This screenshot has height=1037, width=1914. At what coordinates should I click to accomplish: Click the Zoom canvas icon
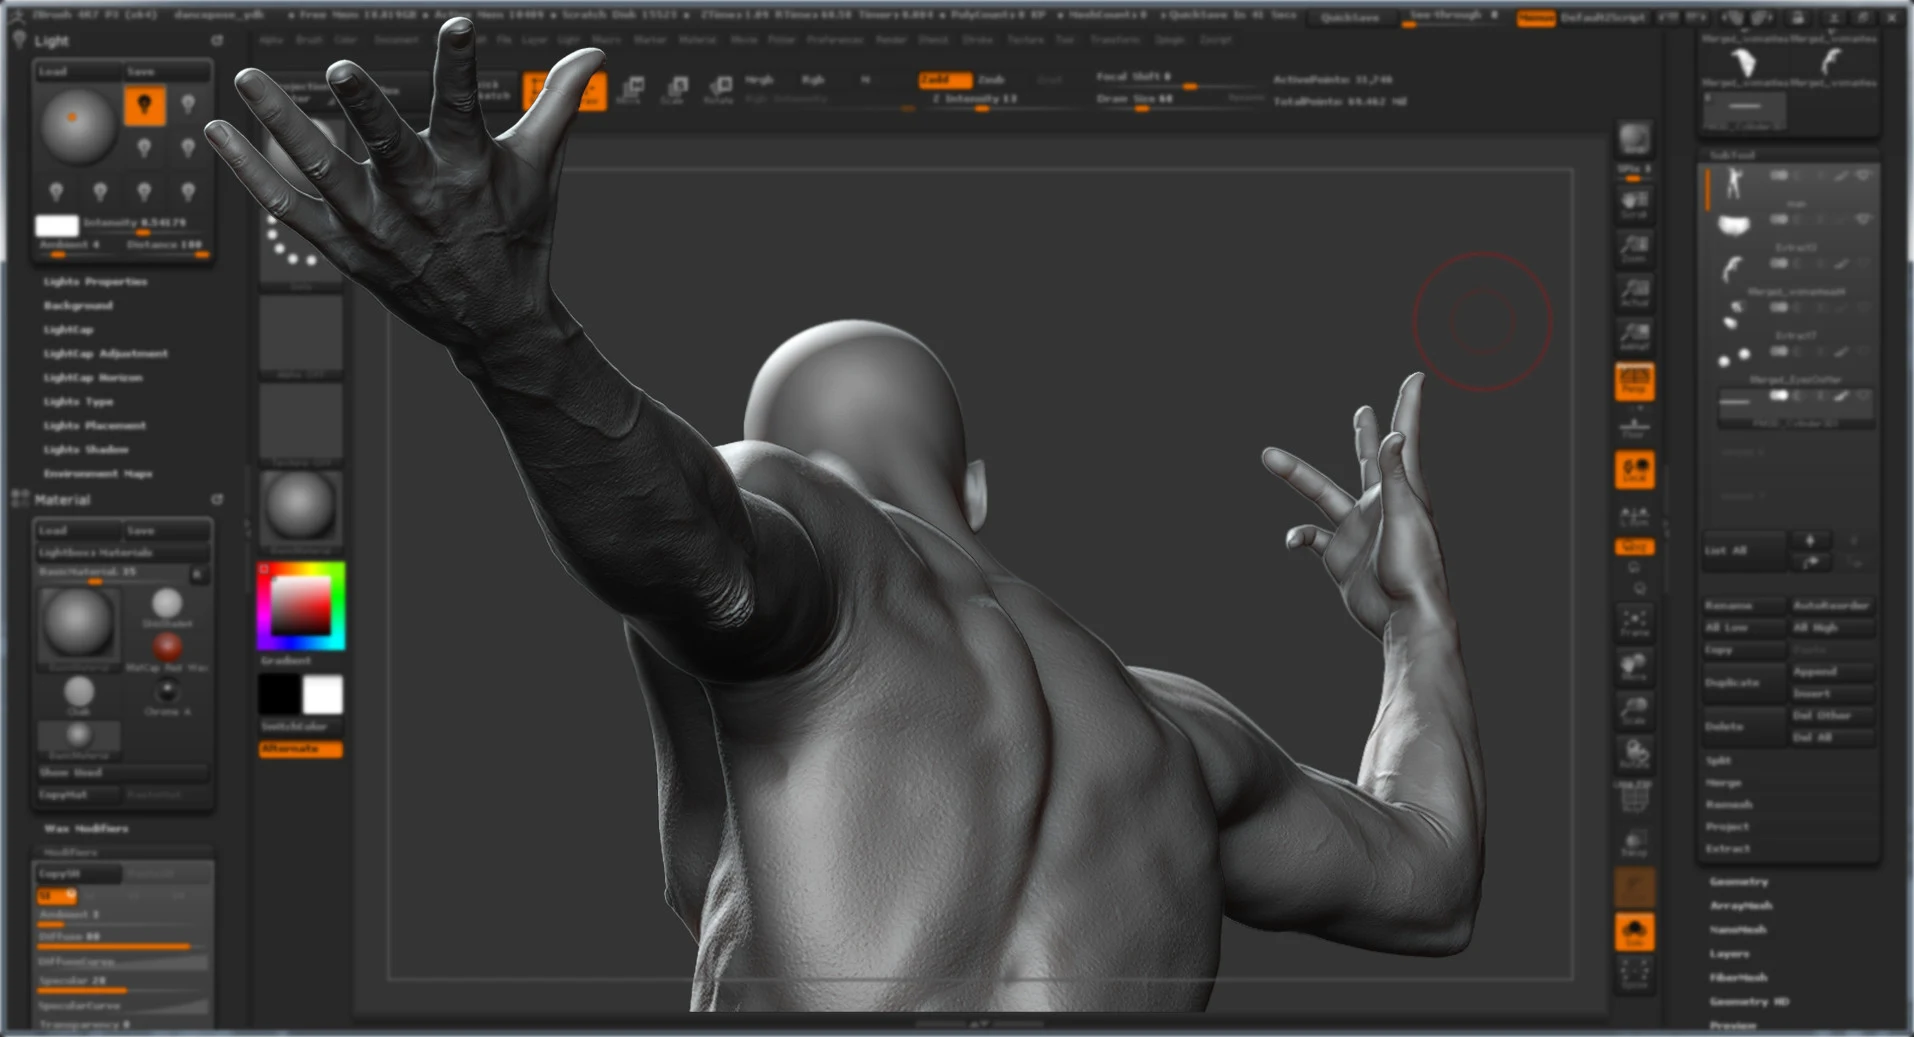(x=1634, y=249)
